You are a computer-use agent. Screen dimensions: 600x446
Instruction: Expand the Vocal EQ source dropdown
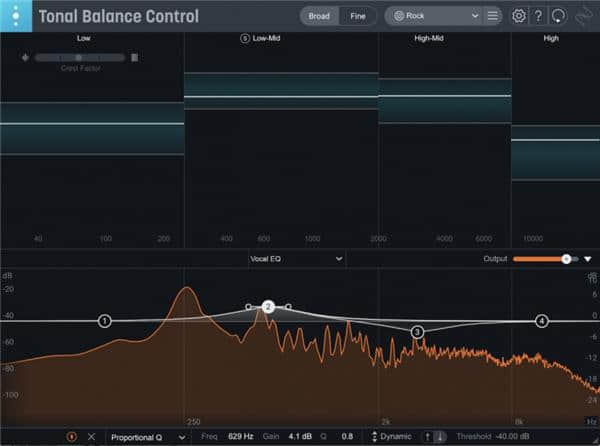(297, 258)
